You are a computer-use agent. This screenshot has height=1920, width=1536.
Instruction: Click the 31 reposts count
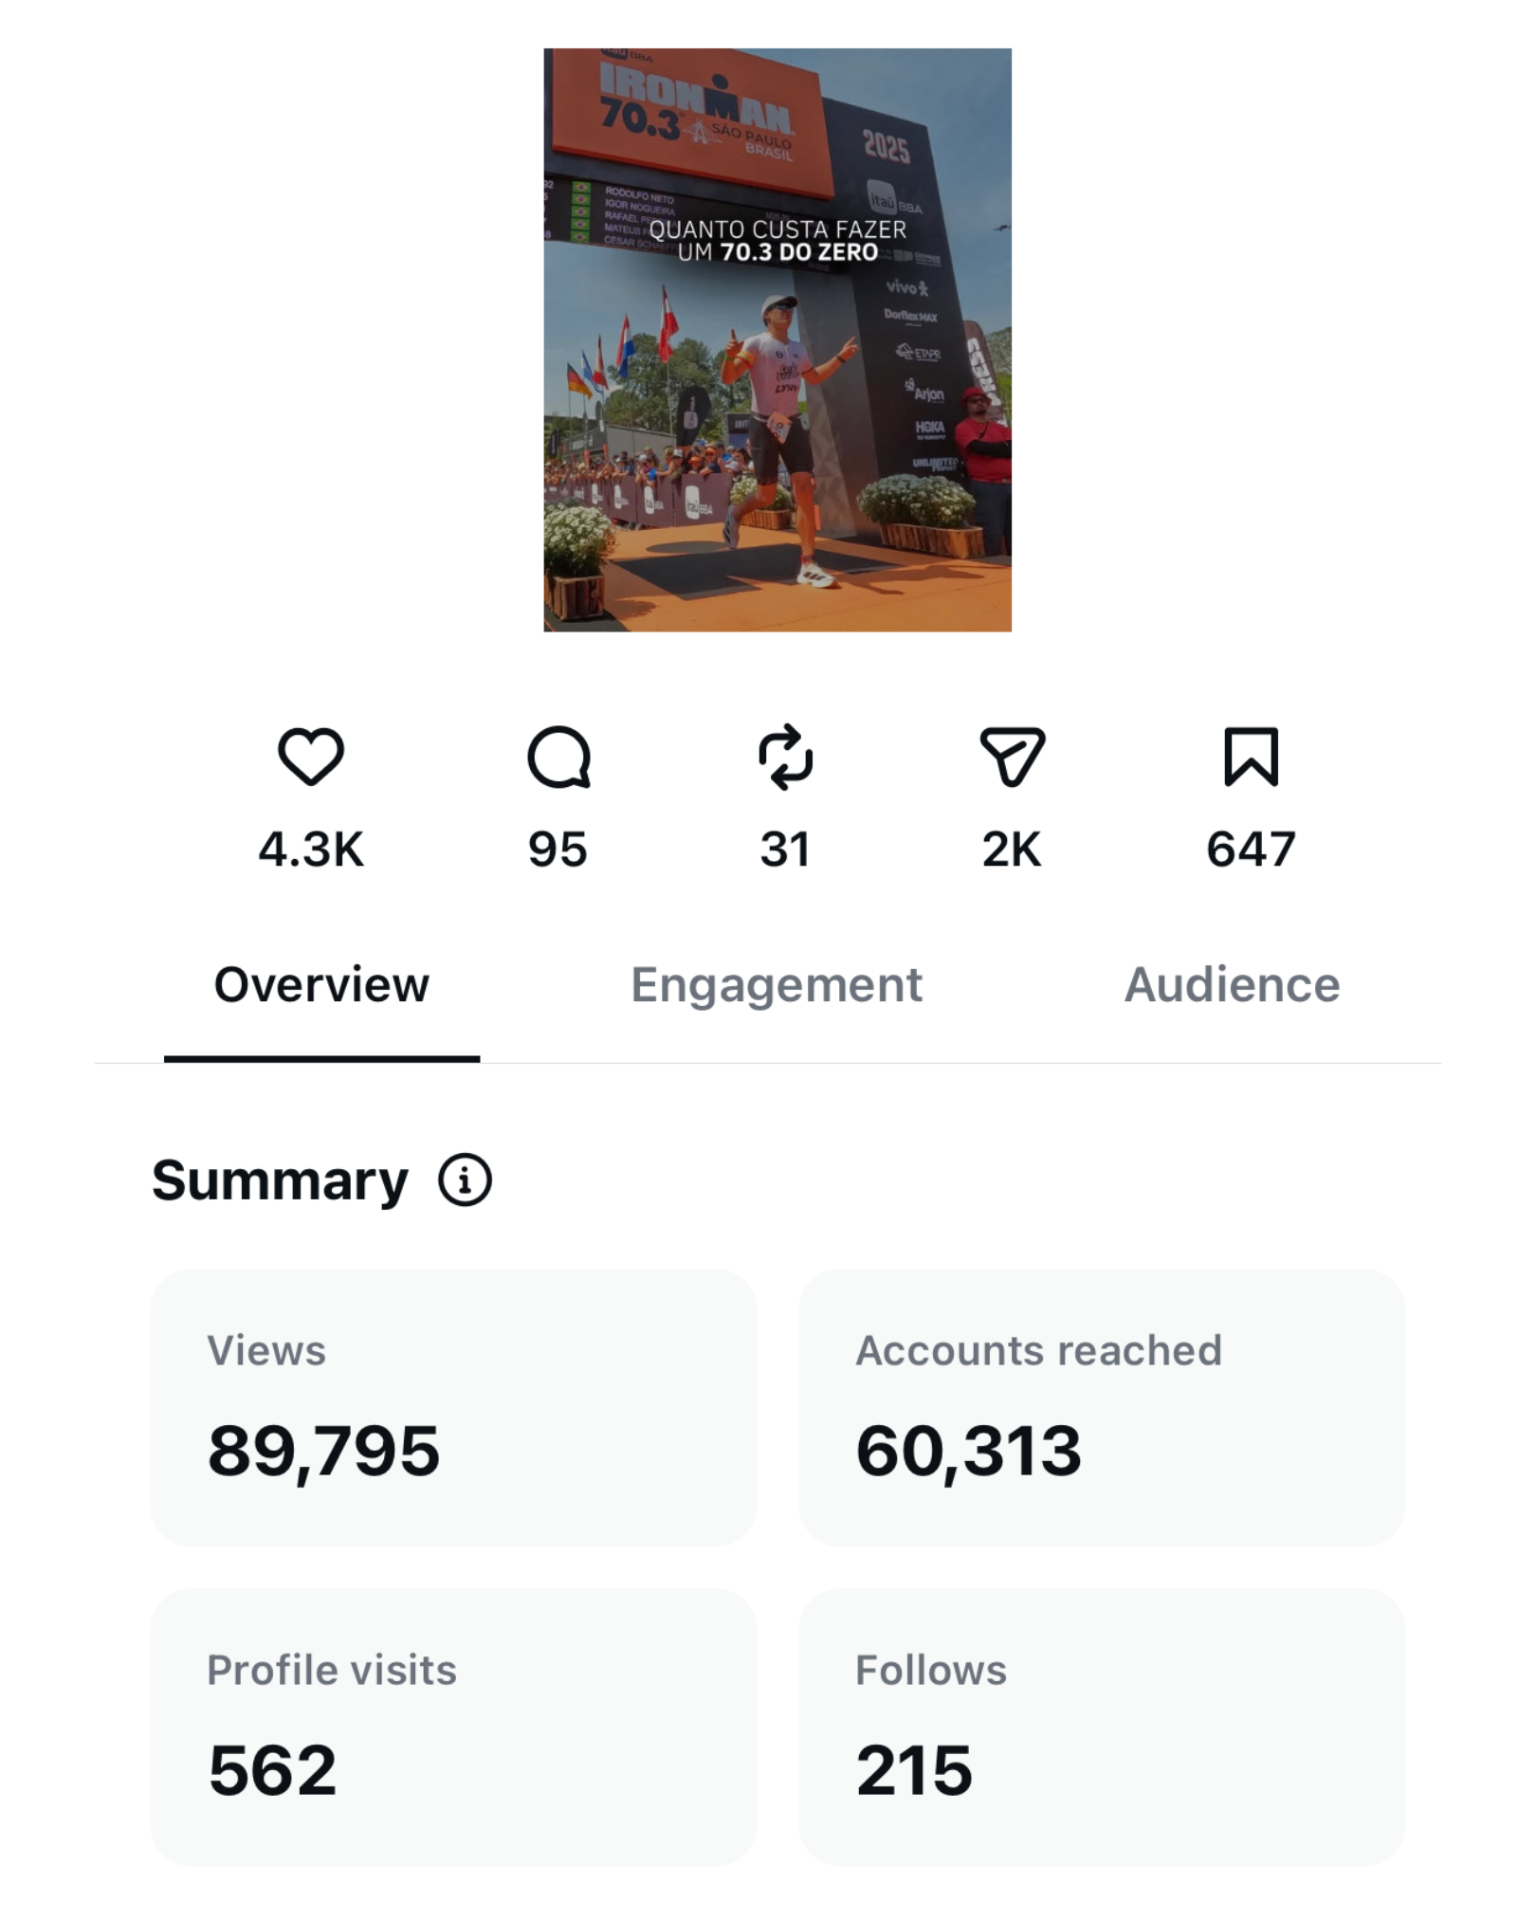[785, 849]
